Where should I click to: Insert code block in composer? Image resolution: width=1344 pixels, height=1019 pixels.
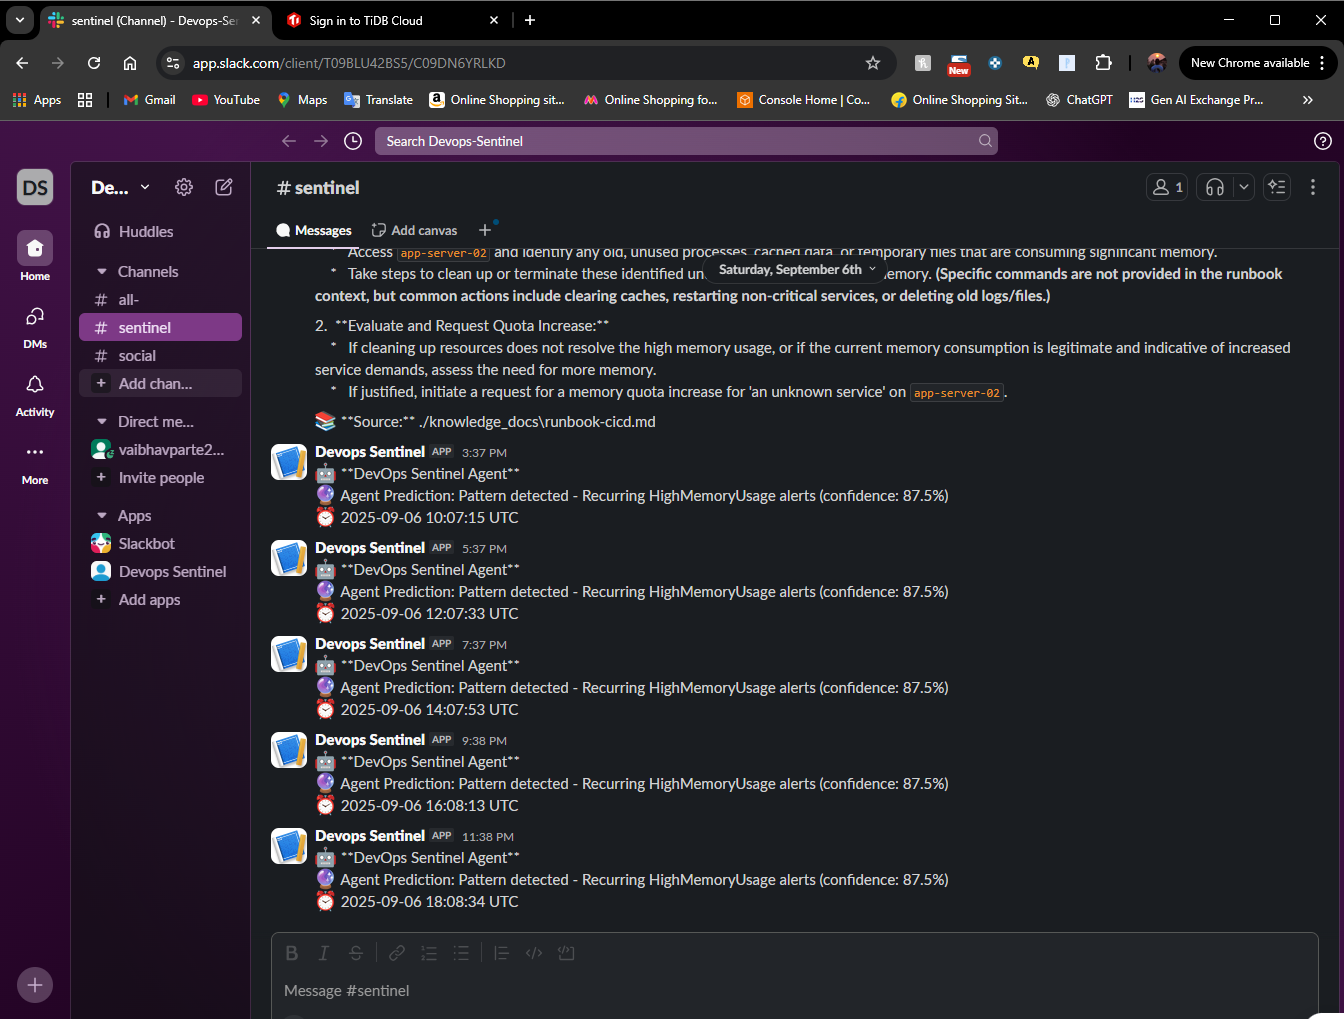(x=566, y=953)
